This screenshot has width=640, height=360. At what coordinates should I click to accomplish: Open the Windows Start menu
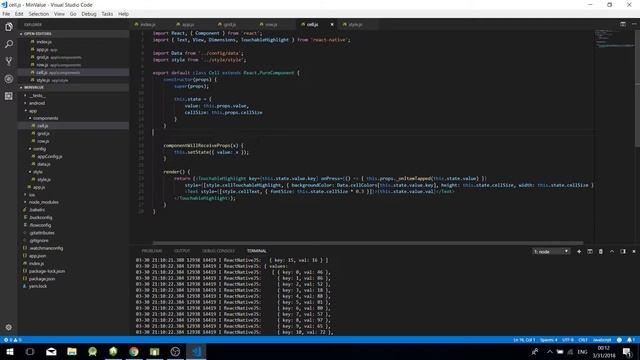pyautogui.click(x=9, y=351)
